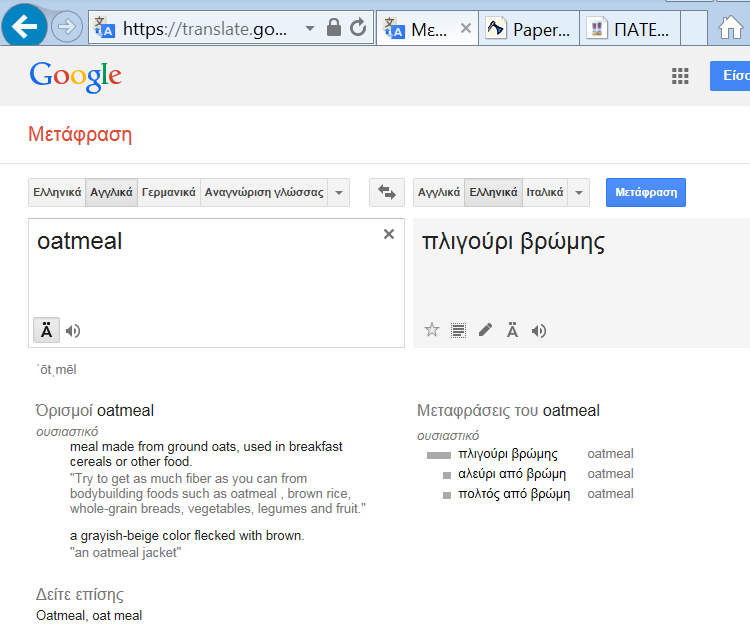
Task: Click the See also link oat meal
Action: (x=117, y=616)
